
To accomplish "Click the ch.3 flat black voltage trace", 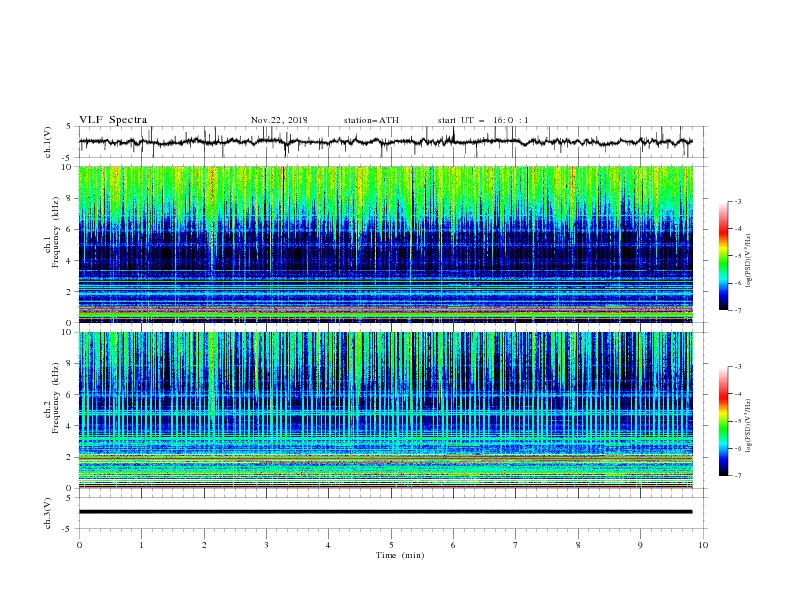I will click(x=386, y=512).
